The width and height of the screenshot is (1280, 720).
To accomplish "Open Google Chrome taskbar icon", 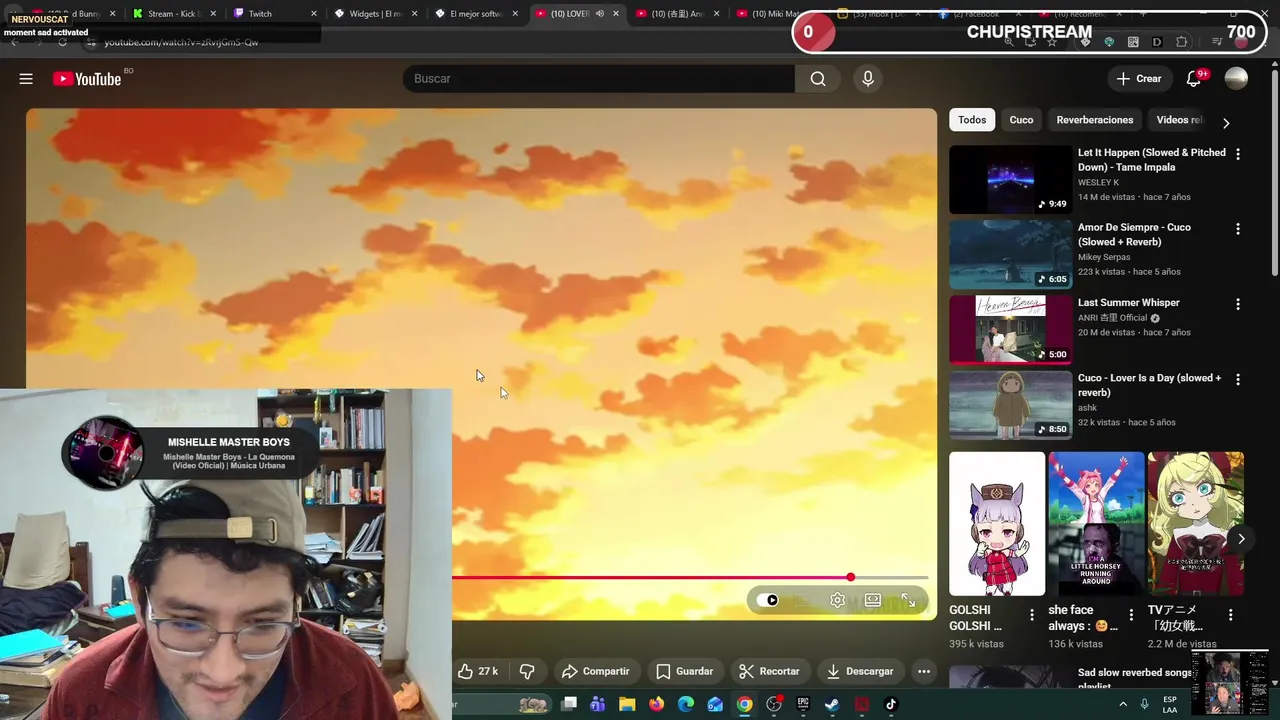I will [745, 704].
